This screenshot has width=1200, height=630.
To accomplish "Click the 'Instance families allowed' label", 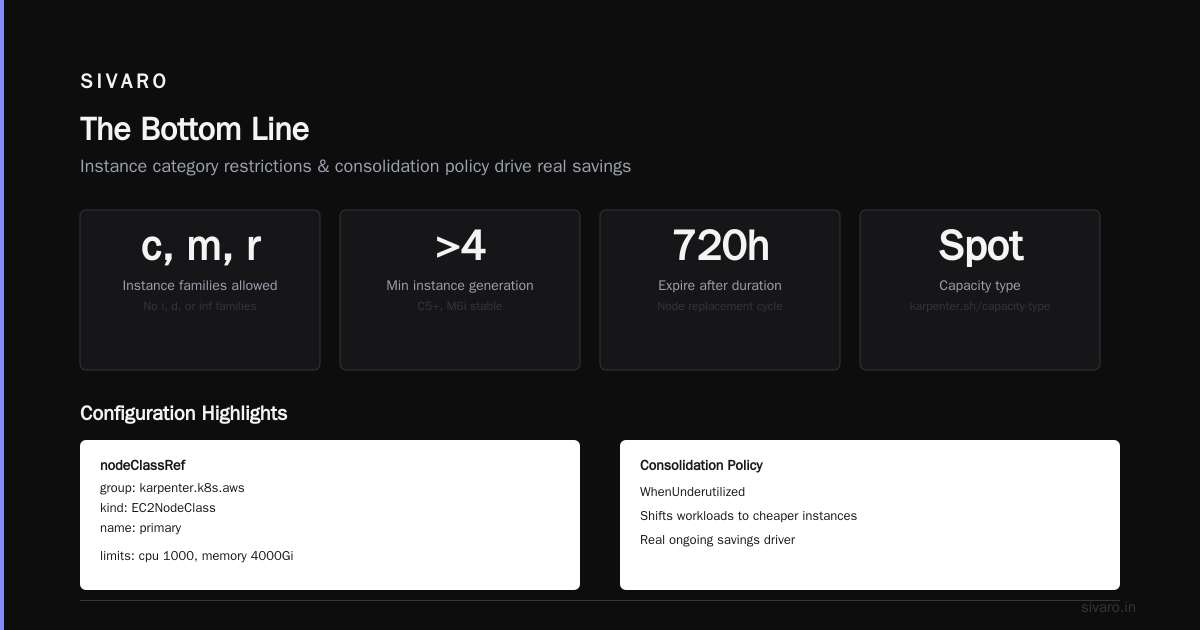I will point(200,286).
